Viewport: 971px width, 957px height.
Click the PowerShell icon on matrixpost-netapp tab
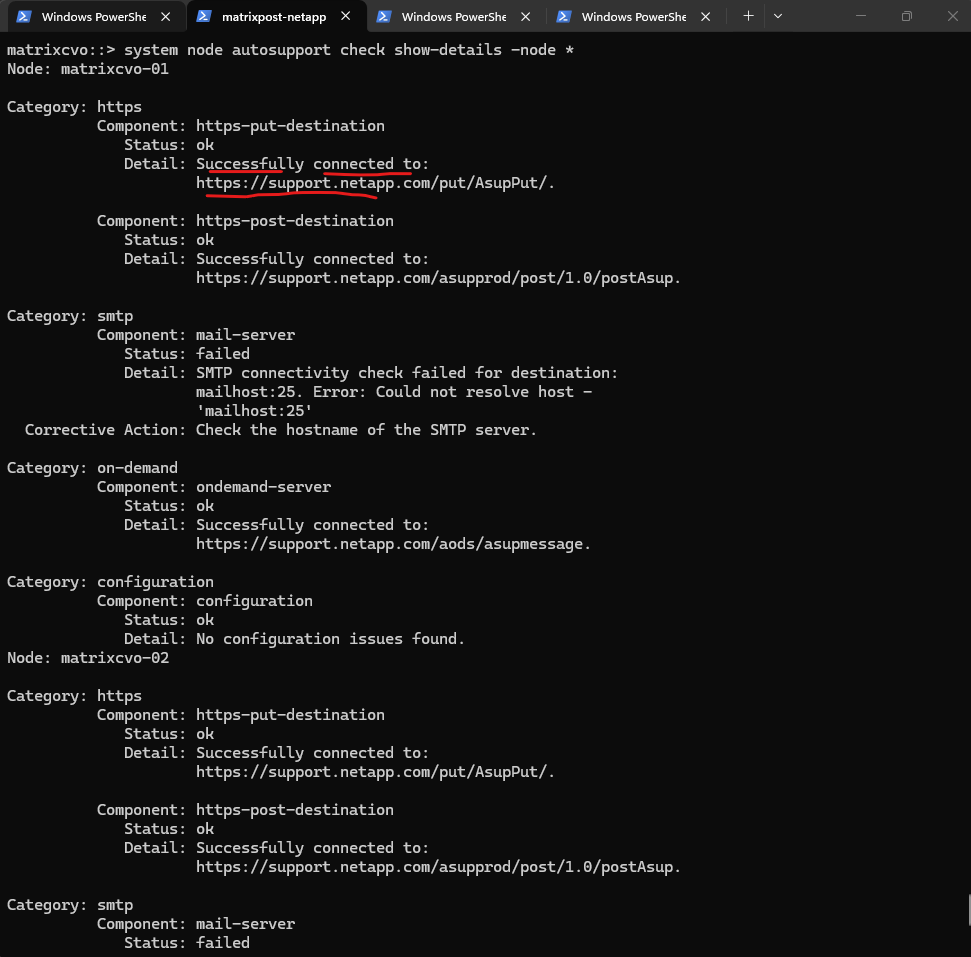click(x=204, y=17)
